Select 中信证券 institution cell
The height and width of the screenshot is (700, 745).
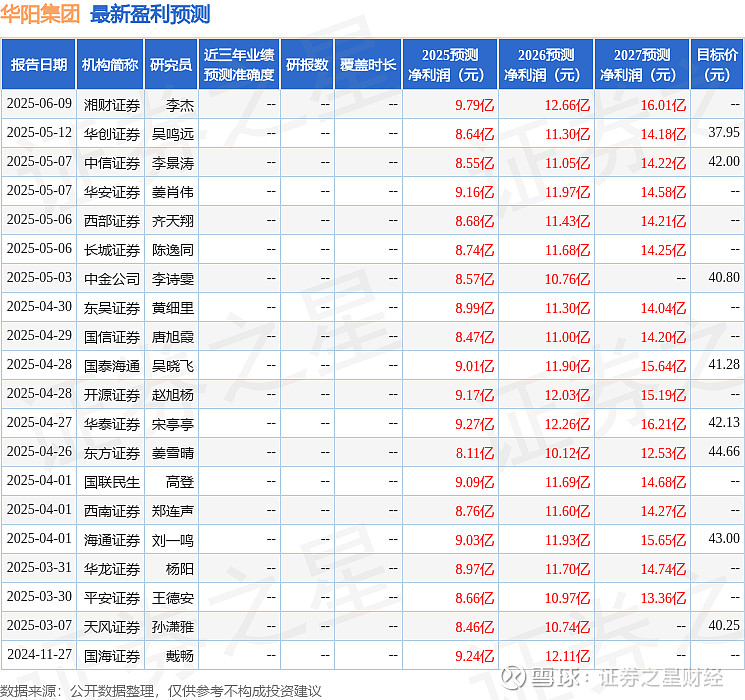pos(112,163)
